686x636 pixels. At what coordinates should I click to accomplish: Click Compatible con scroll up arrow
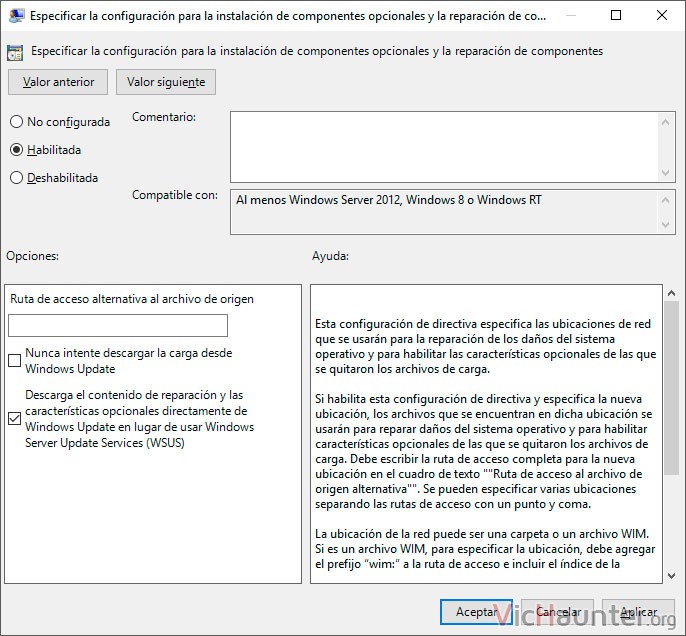[x=665, y=200]
